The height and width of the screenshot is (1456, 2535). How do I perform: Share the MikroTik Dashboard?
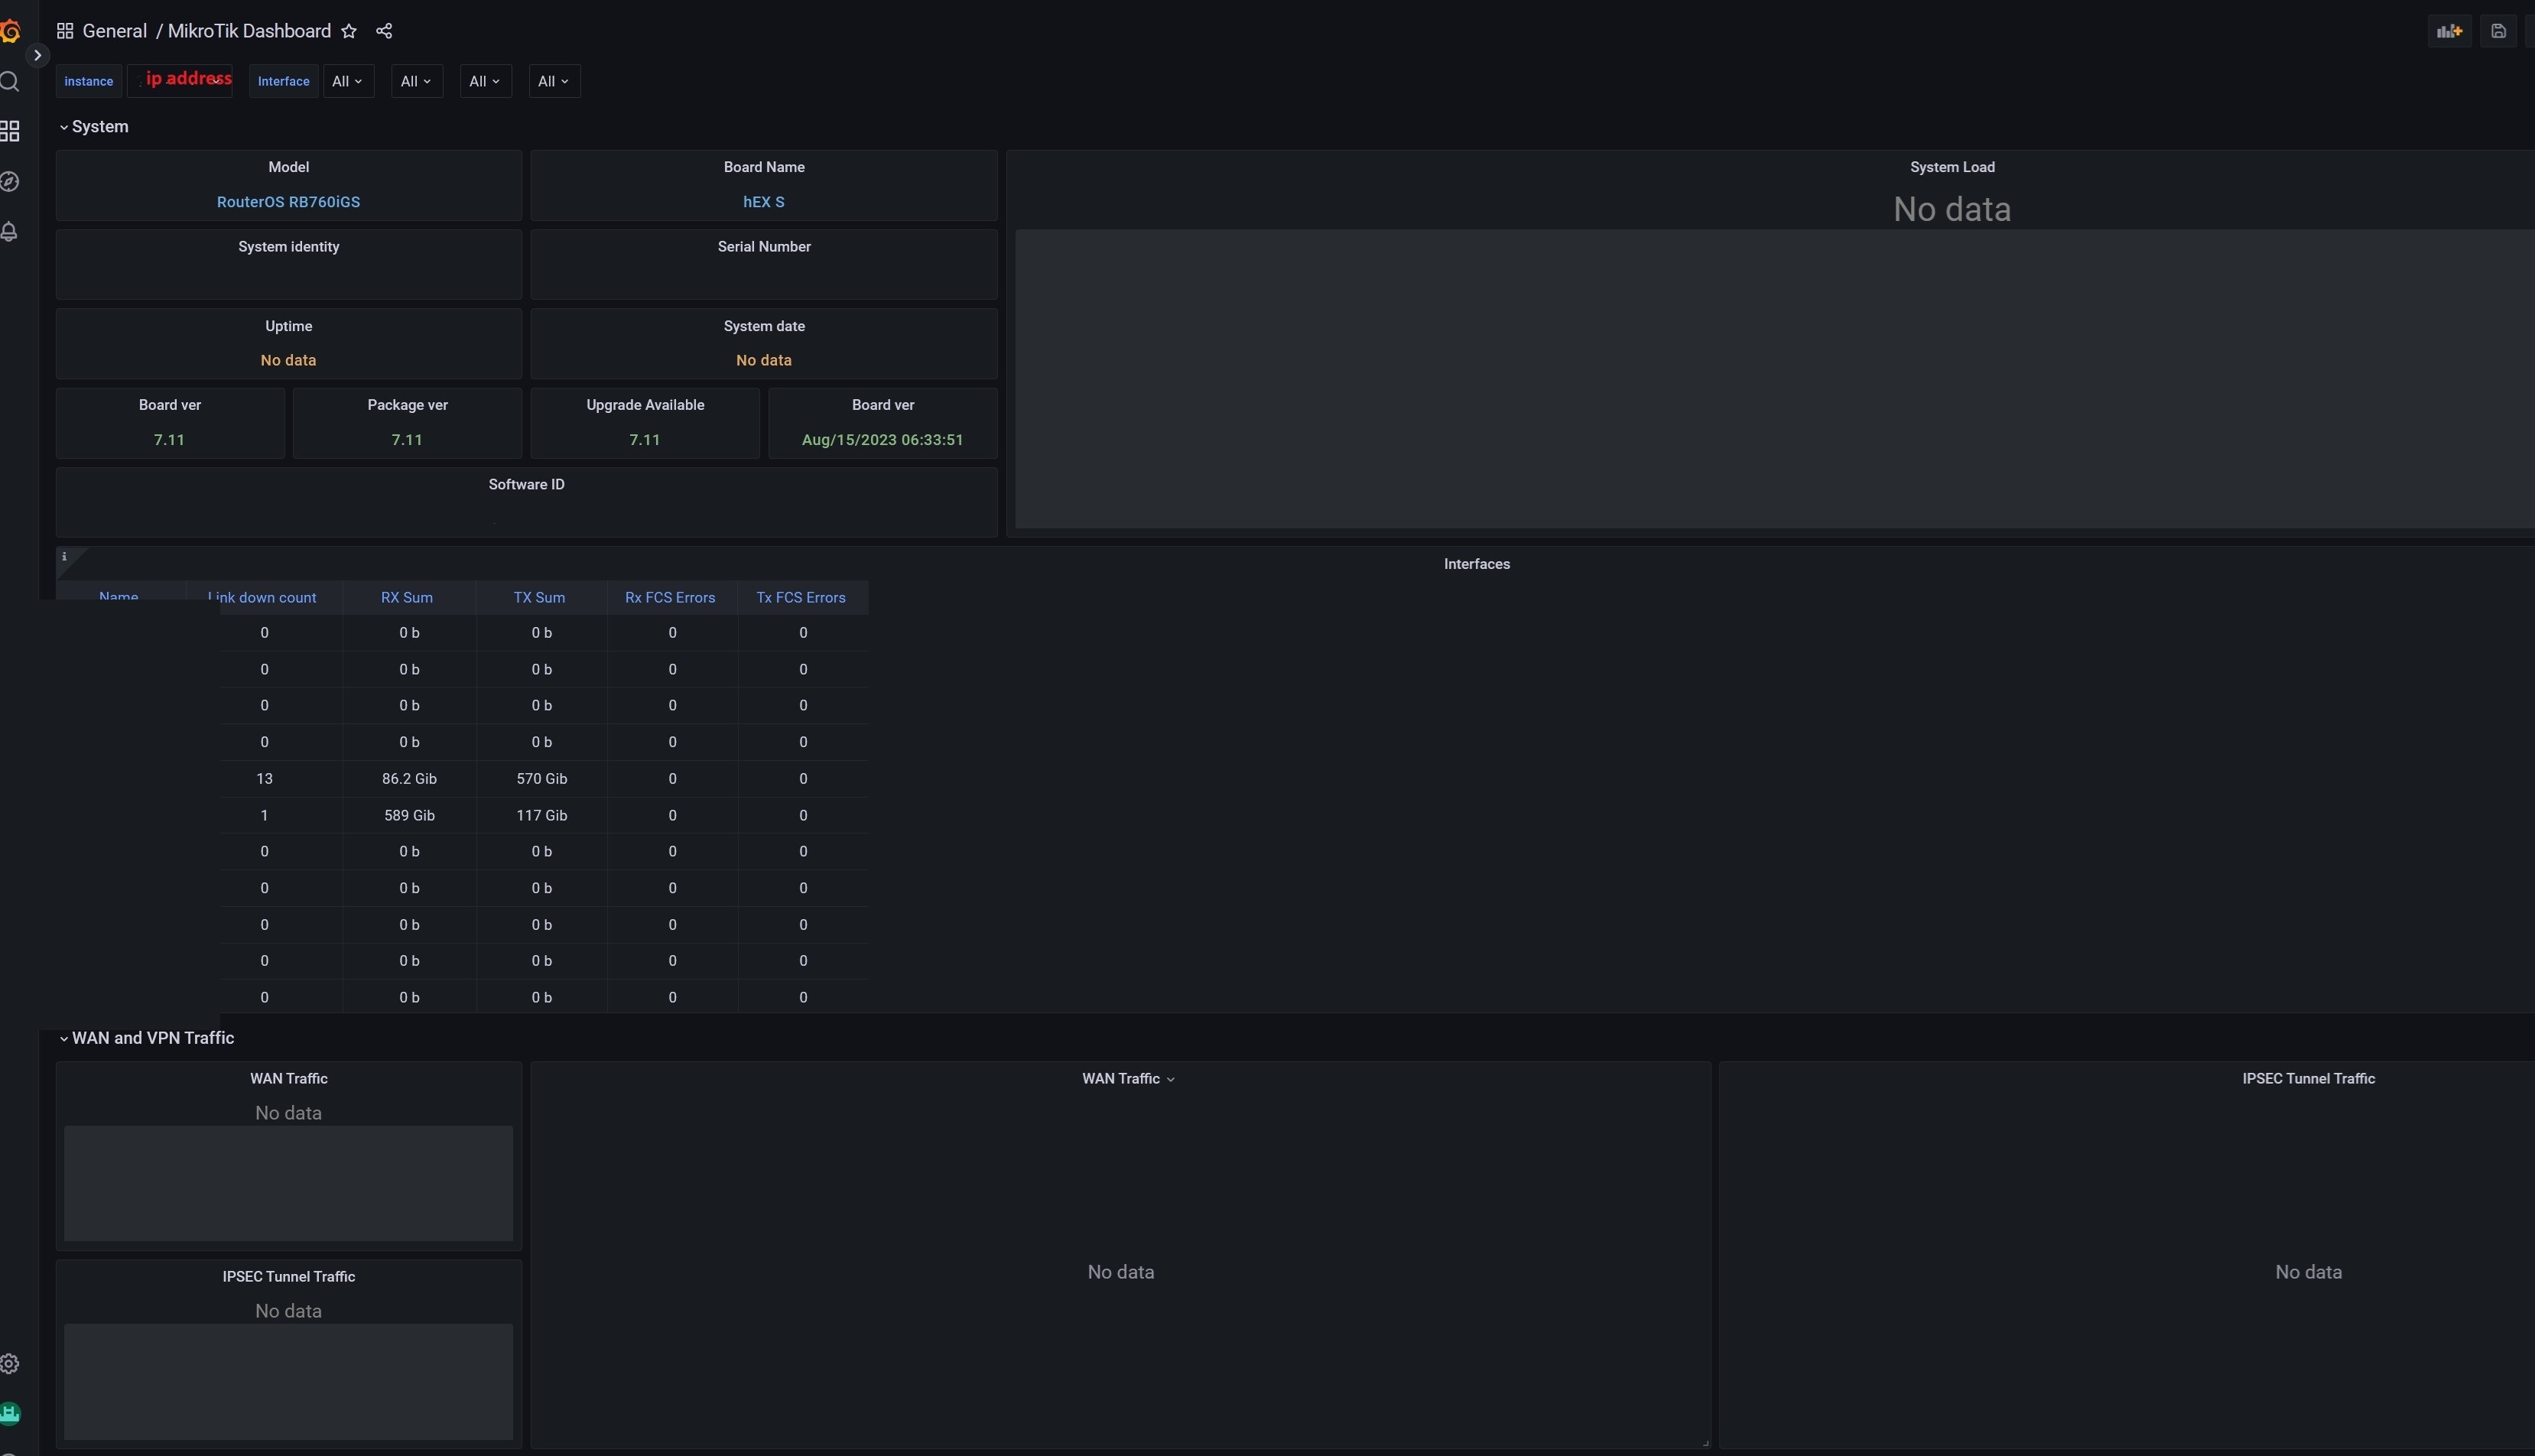click(384, 31)
